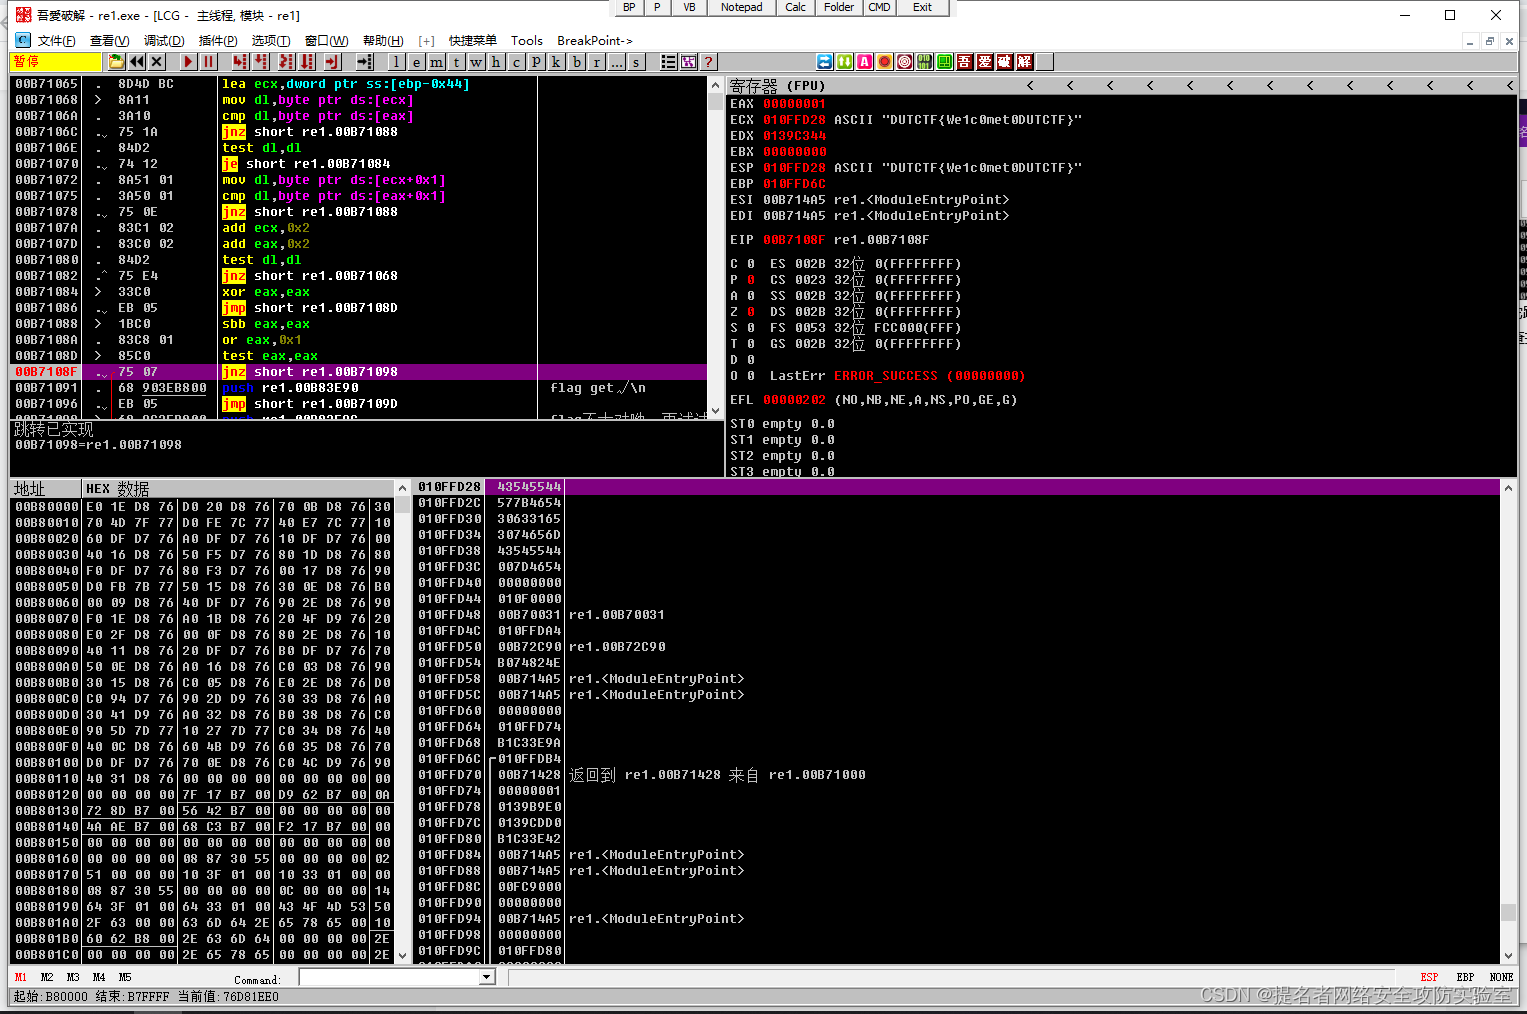Click the CMD quick button
This screenshot has width=1527, height=1014.
[879, 7]
